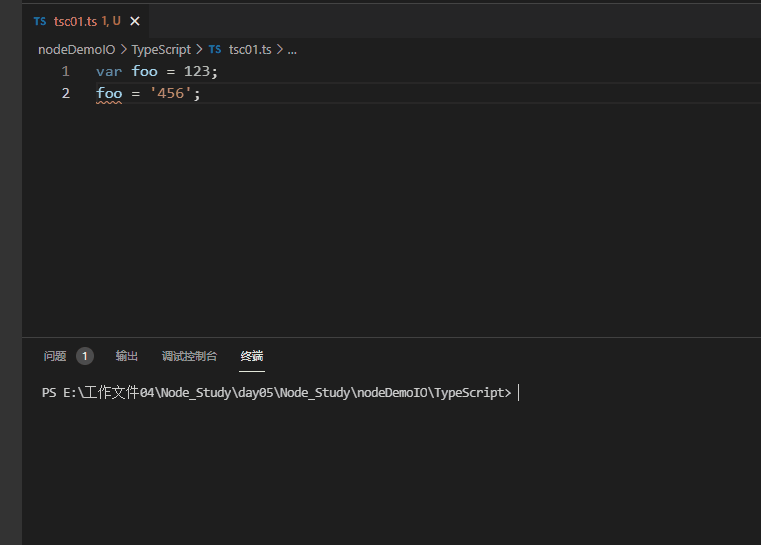
Task: Click line number 1 in the gutter
Action: click(x=65, y=72)
